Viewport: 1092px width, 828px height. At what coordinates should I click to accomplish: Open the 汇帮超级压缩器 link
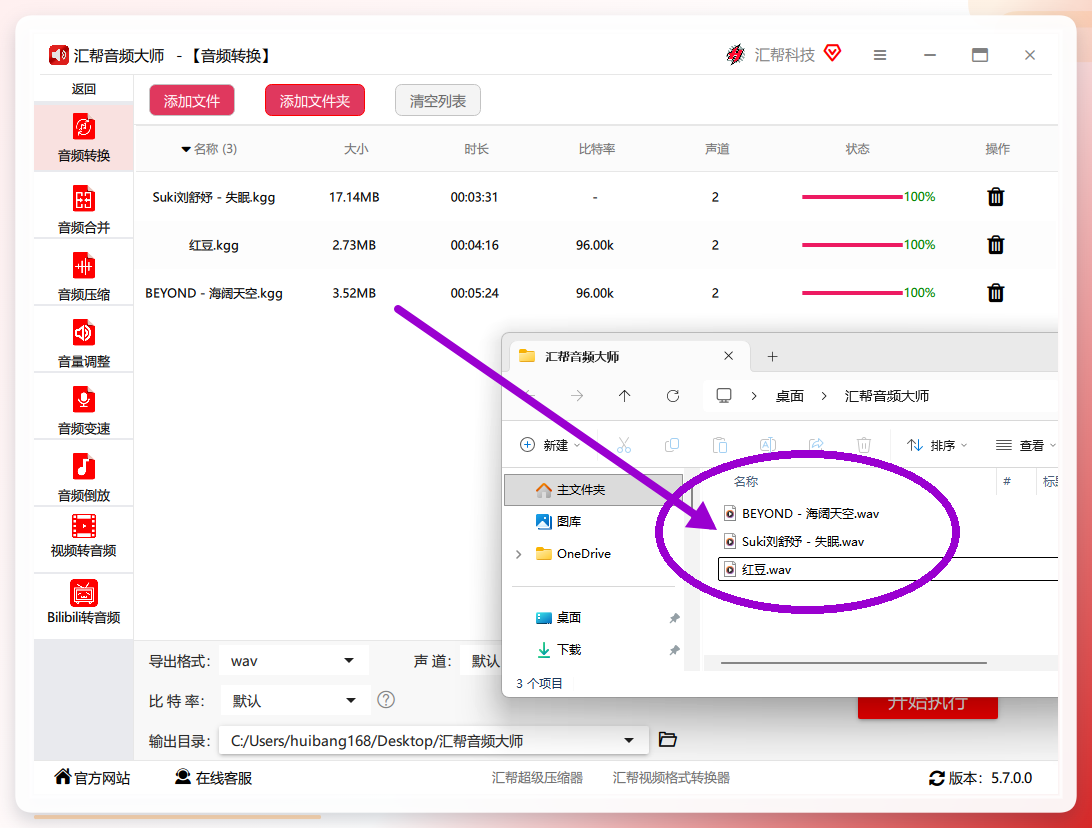tap(537, 778)
